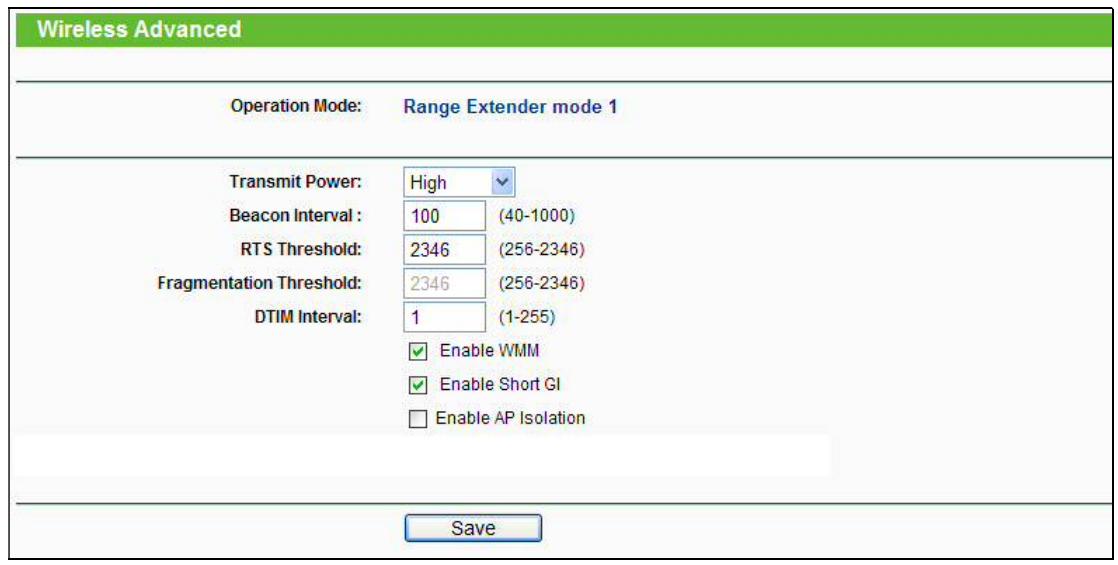Click the Wireless Advanced header title
This screenshot has width=1118, height=565.
click(139, 29)
